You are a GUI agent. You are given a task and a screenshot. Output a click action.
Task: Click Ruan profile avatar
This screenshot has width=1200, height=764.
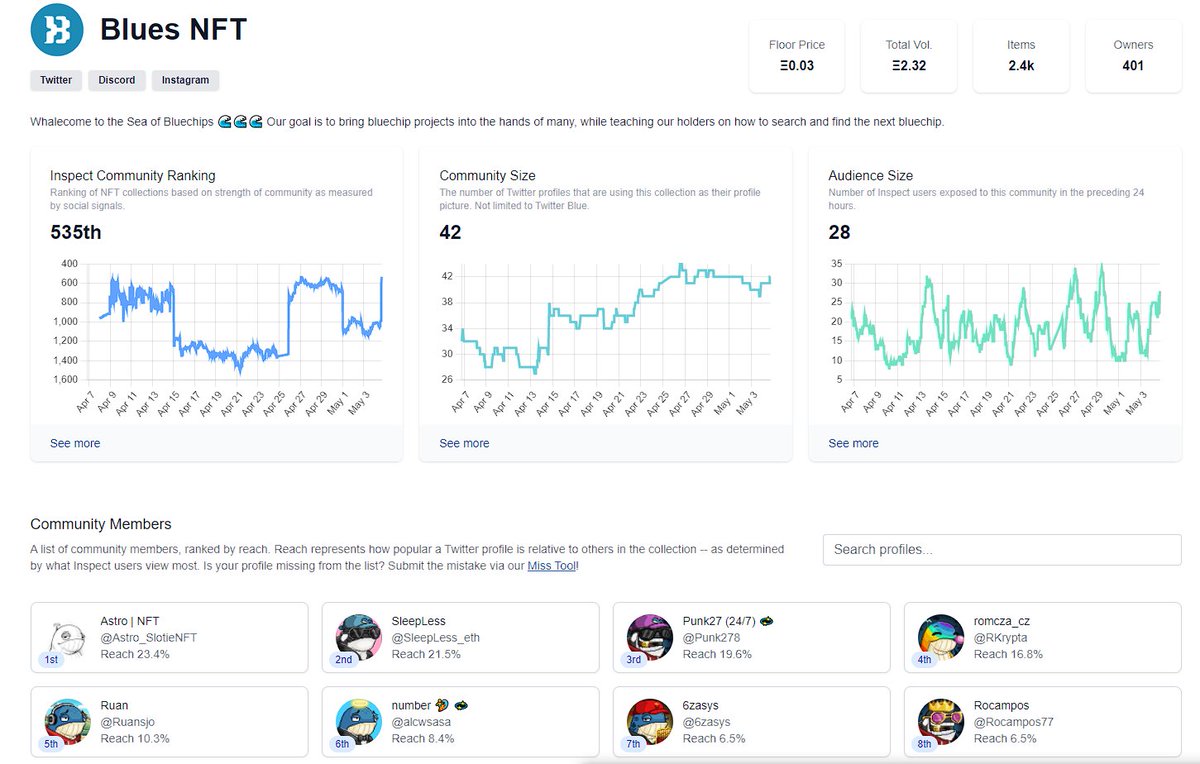coord(67,720)
